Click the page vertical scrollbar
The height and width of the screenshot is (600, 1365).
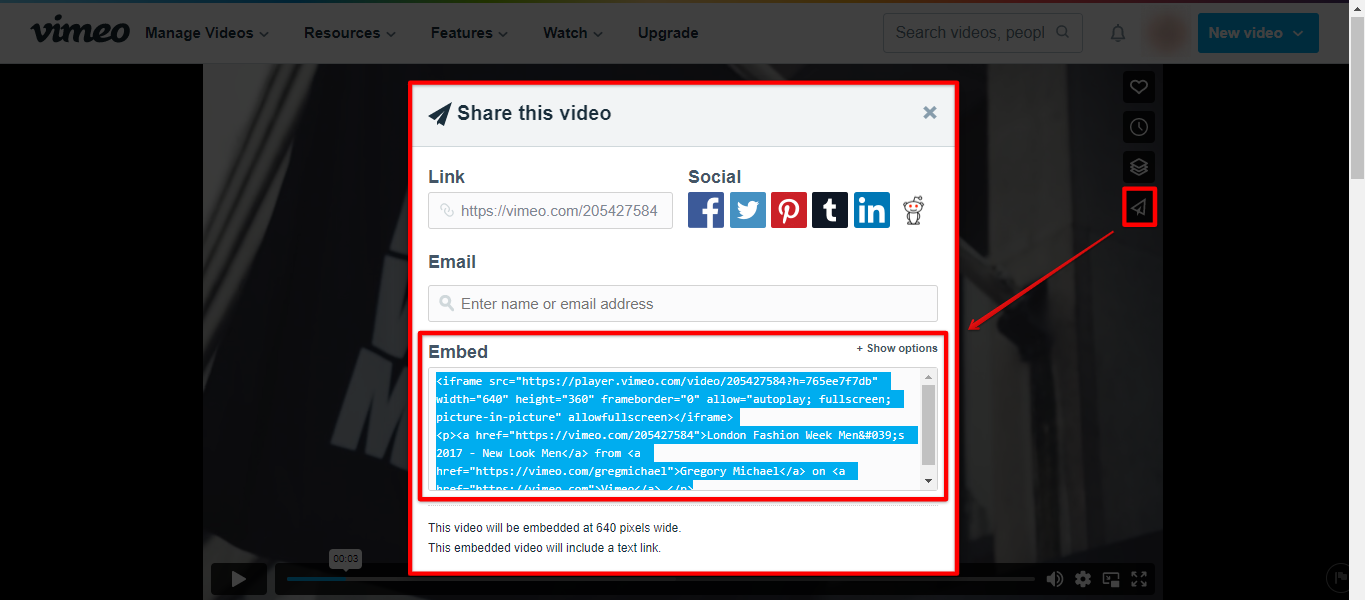[x=1357, y=100]
